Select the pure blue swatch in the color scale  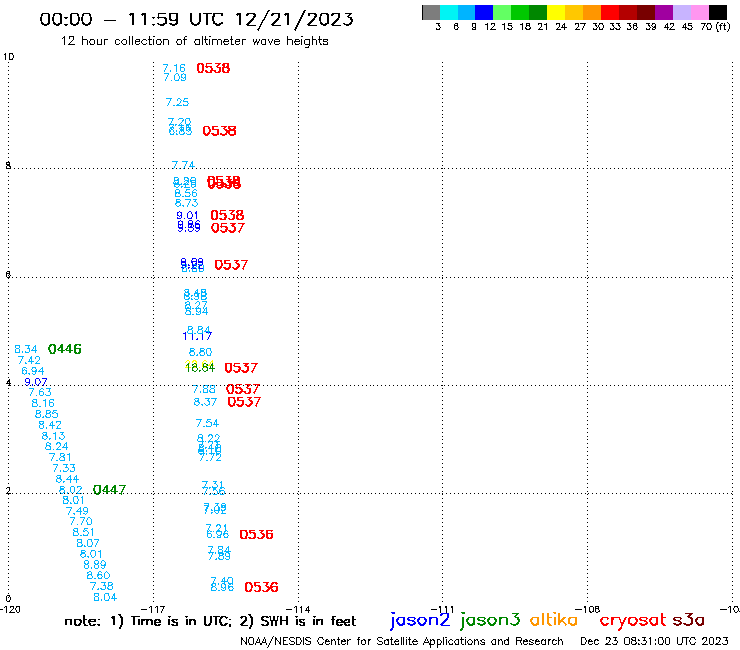pyautogui.click(x=484, y=12)
